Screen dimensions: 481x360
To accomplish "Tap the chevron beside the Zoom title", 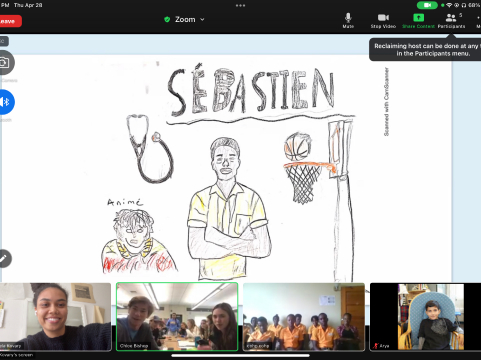I will [202, 20].
